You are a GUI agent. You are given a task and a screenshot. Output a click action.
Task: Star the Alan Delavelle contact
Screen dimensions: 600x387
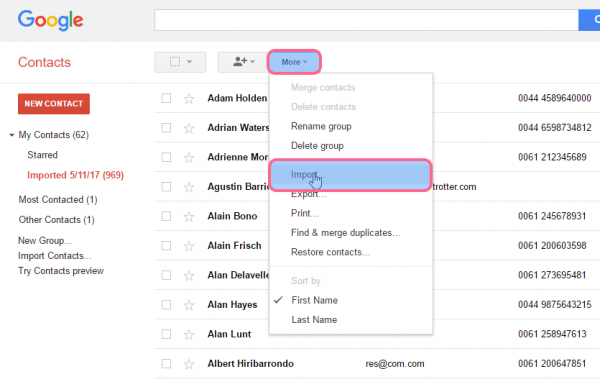point(189,275)
